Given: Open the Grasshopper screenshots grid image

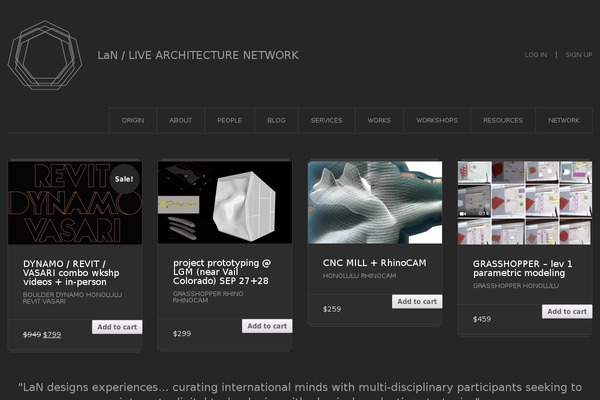Looking at the screenshot, I should [525, 203].
